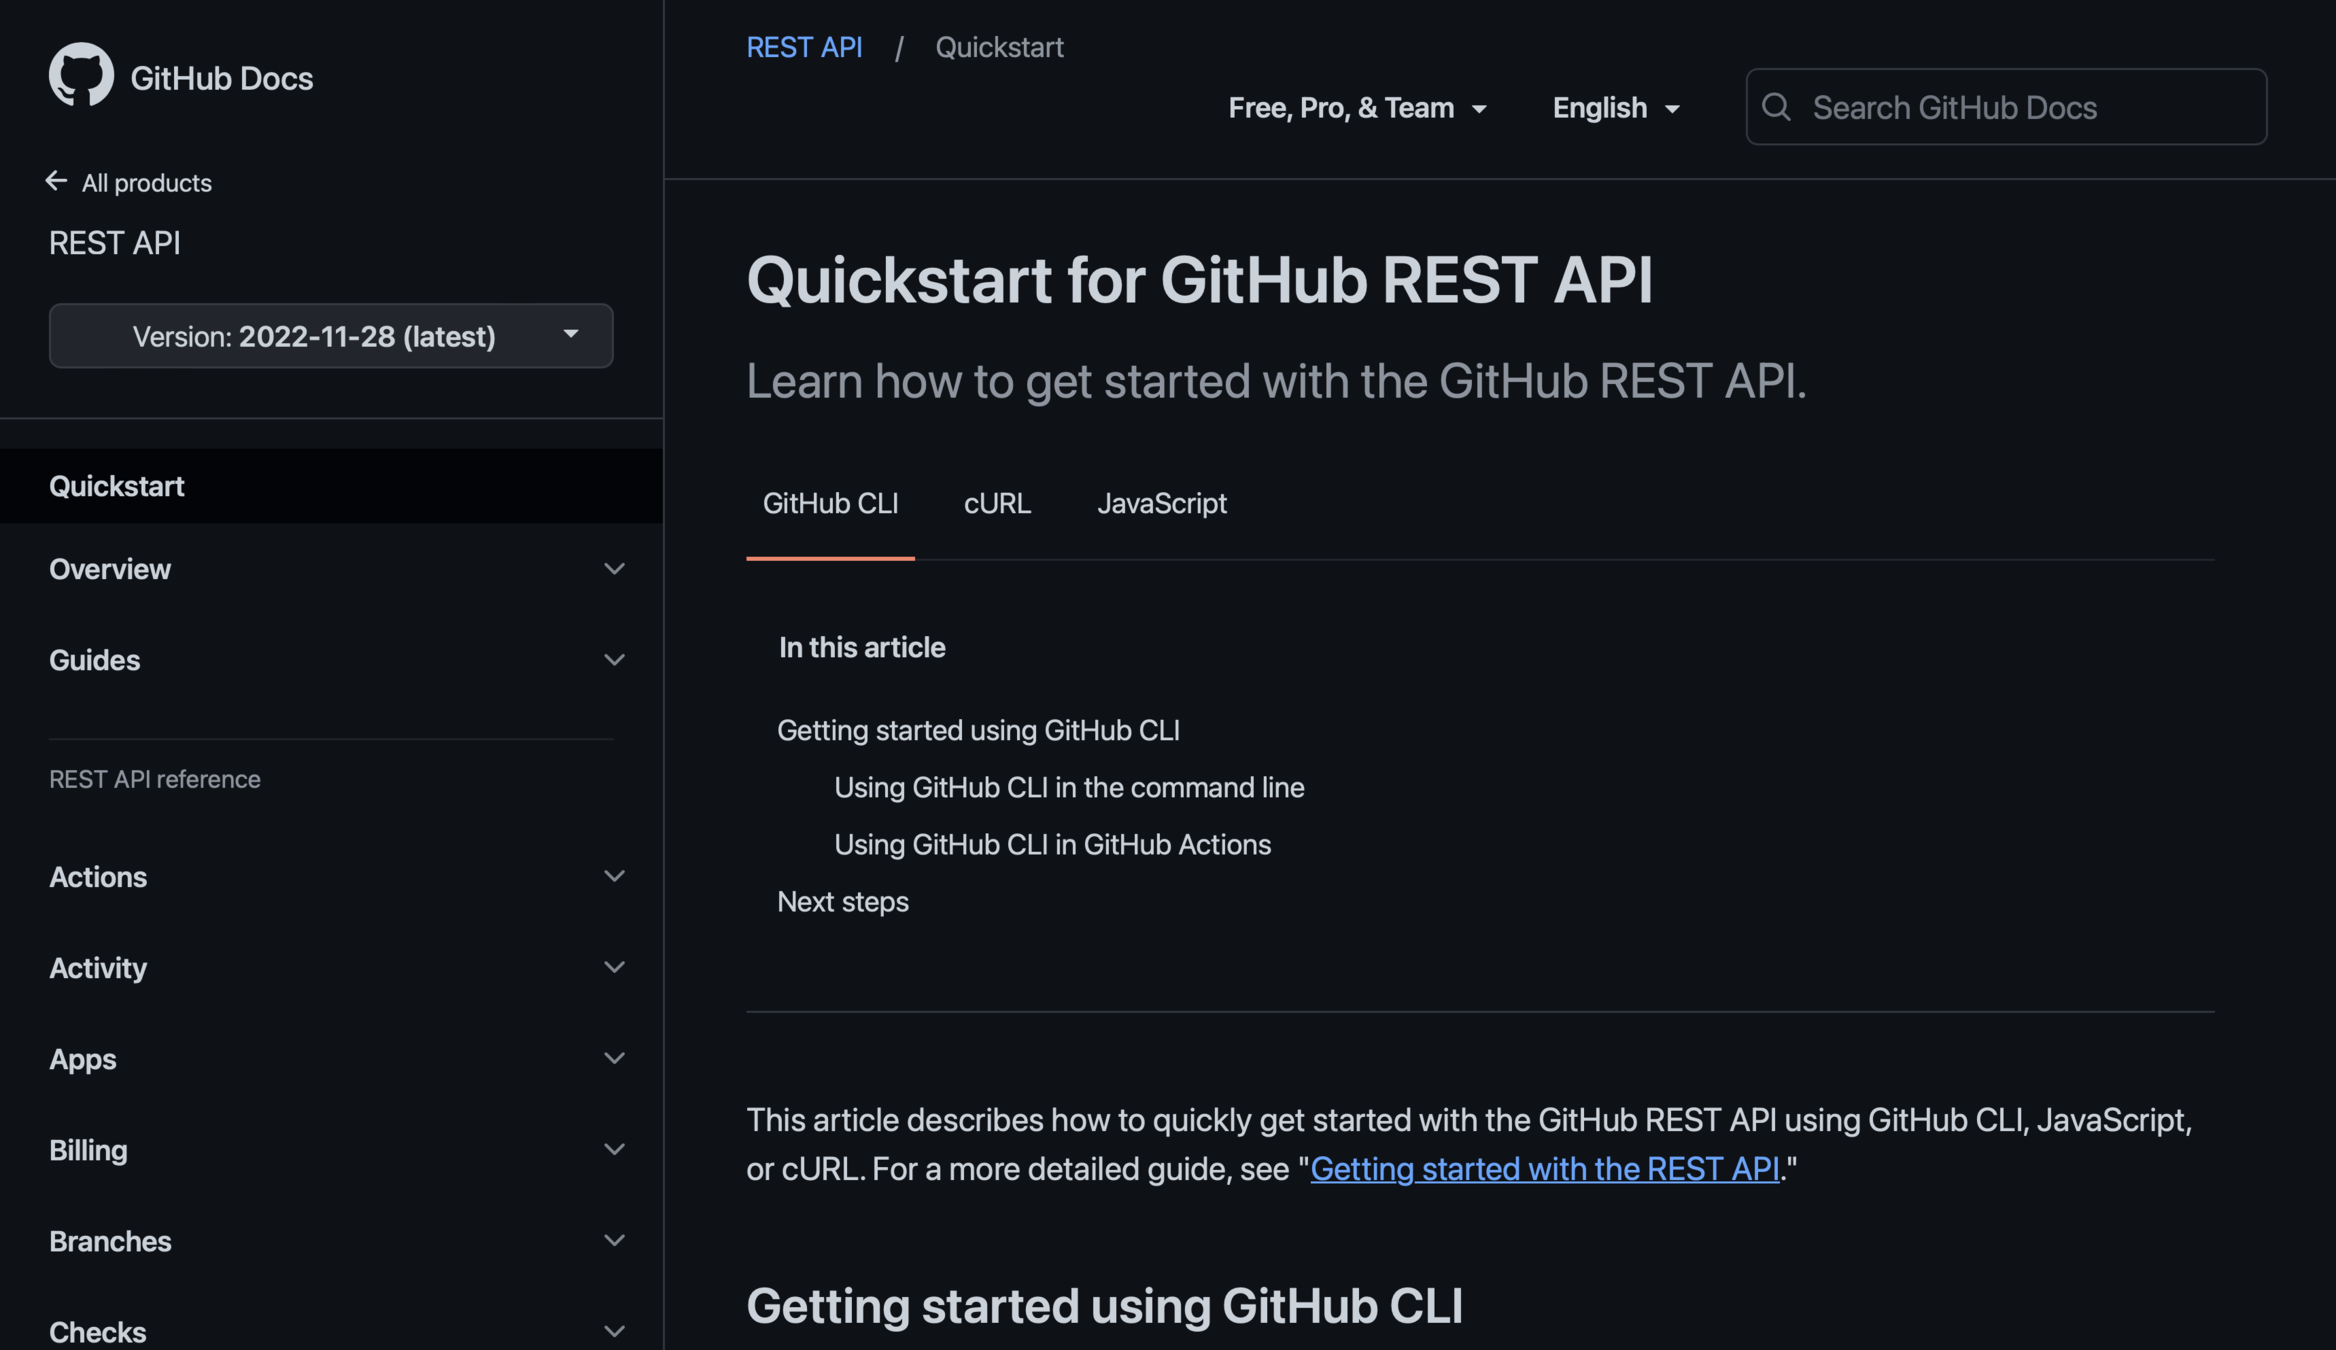Expand the Overview section chevron
Image resolution: width=2336 pixels, height=1350 pixels.
614,569
